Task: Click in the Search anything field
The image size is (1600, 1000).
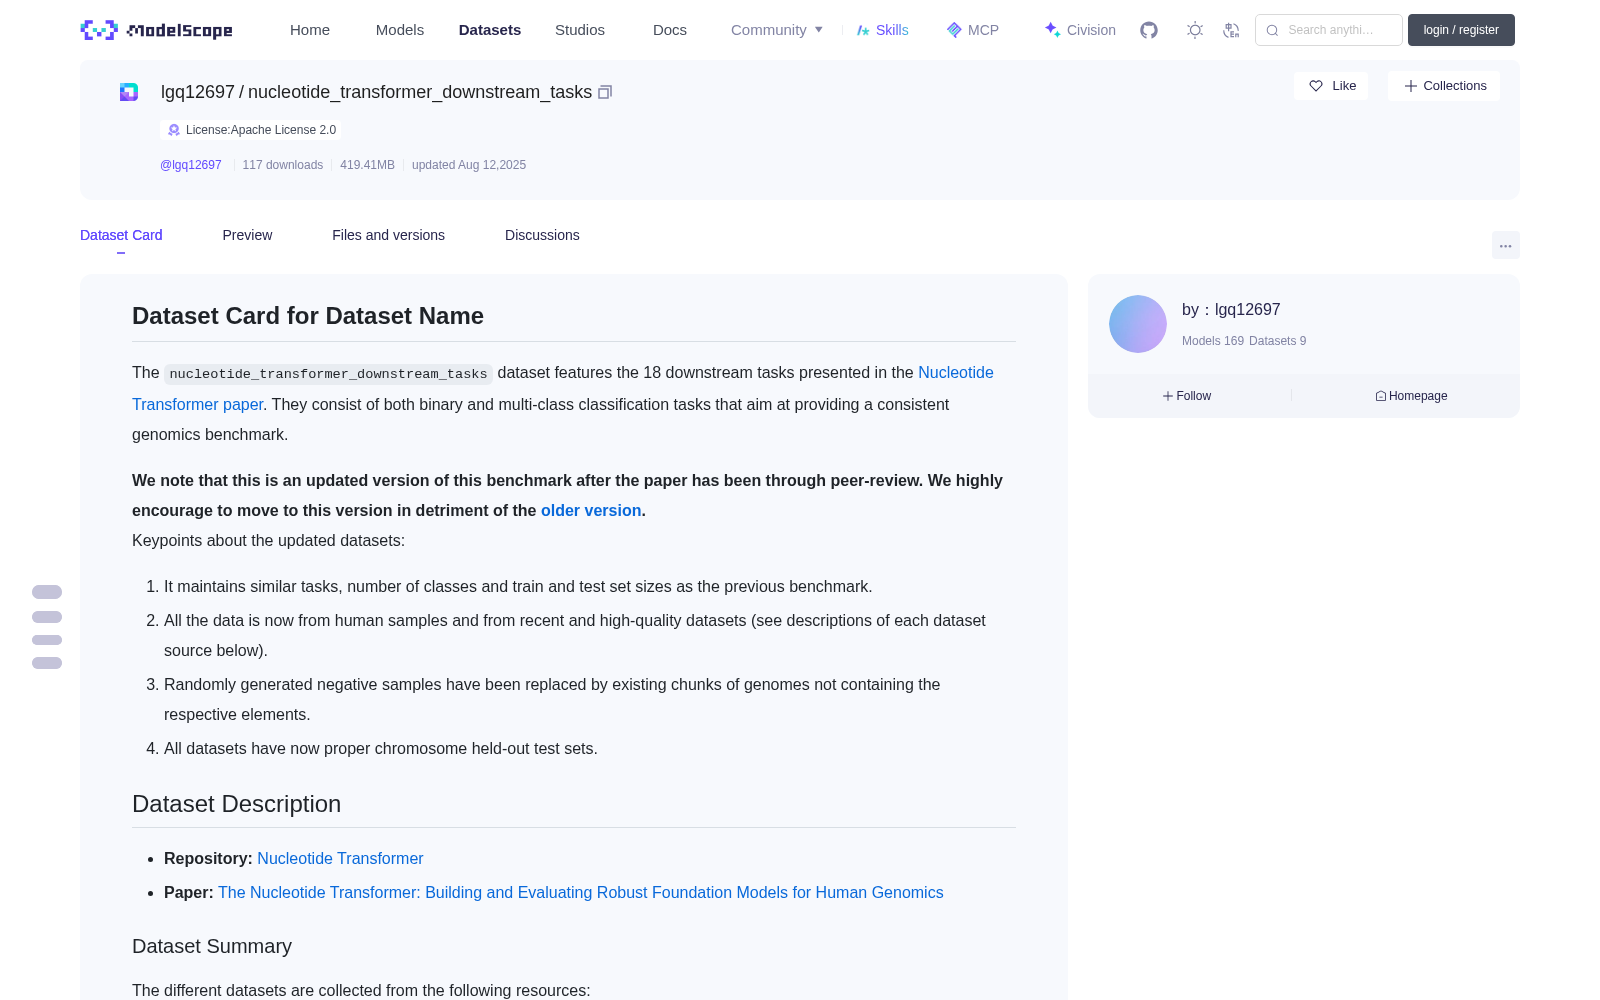Action: [x=1329, y=30]
